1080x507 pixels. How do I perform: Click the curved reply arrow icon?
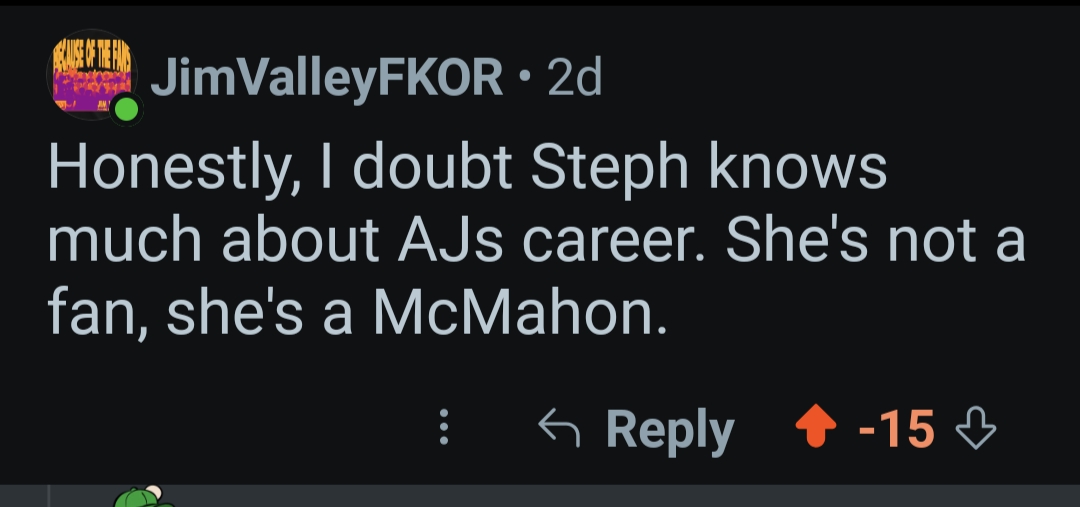558,430
